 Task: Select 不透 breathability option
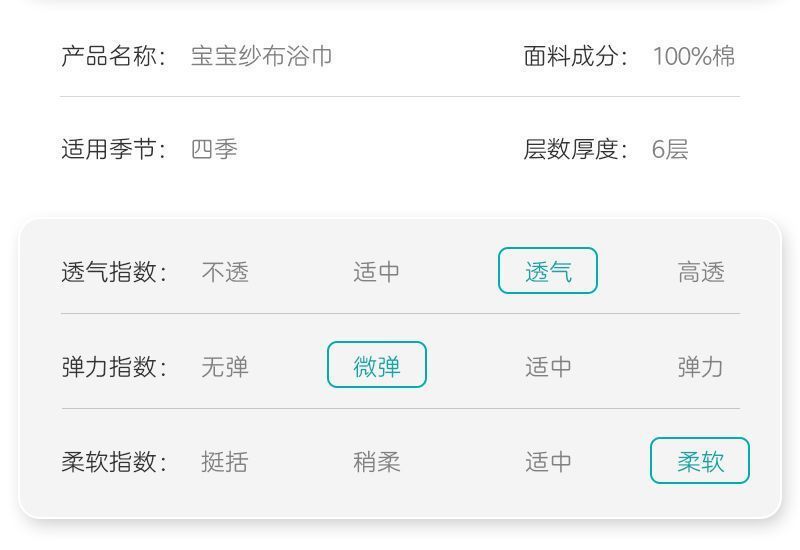[225, 272]
